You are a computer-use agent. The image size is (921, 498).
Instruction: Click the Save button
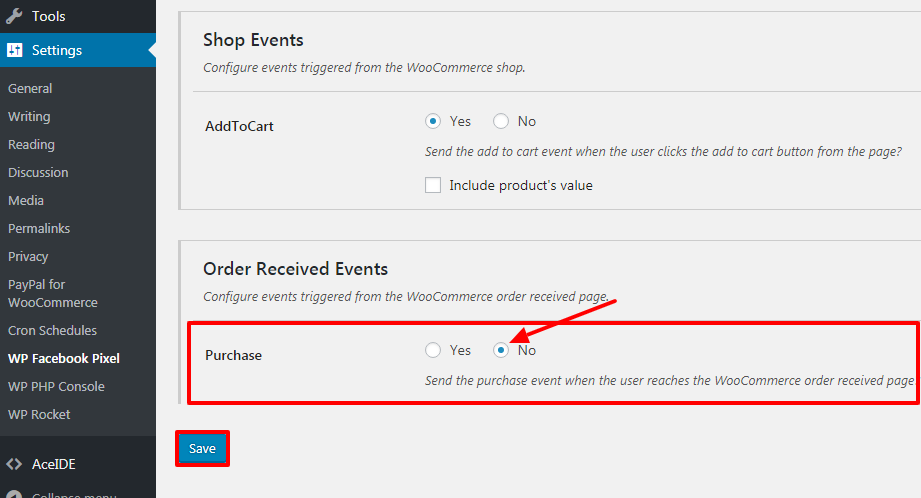202,449
